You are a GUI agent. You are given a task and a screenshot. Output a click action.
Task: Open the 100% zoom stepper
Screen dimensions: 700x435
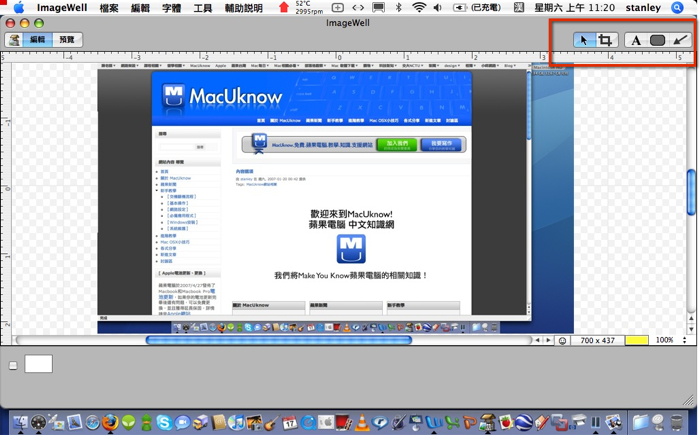[684, 340]
